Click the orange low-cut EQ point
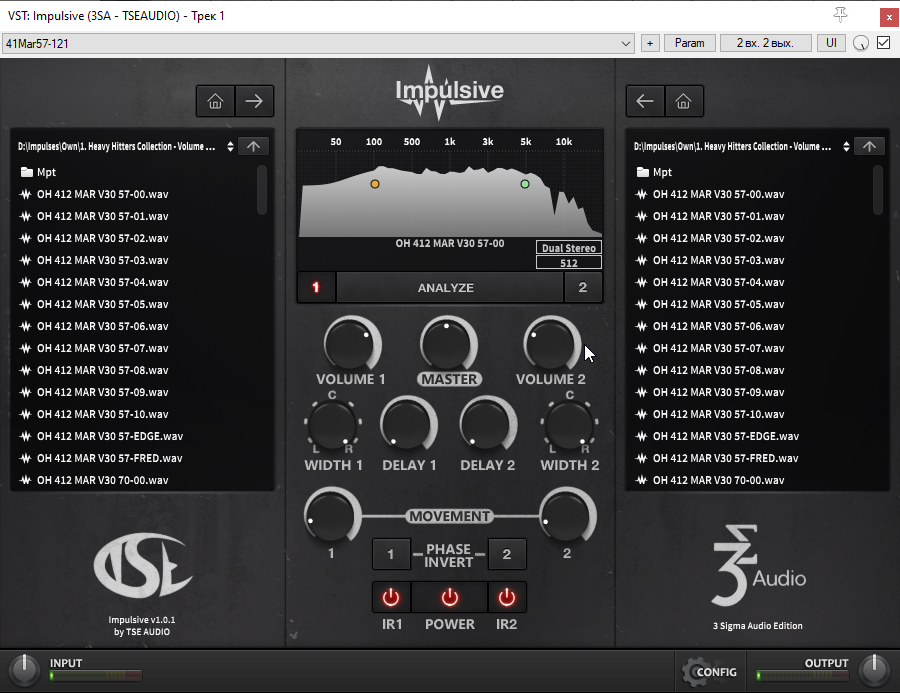This screenshot has width=900, height=693. pos(375,184)
